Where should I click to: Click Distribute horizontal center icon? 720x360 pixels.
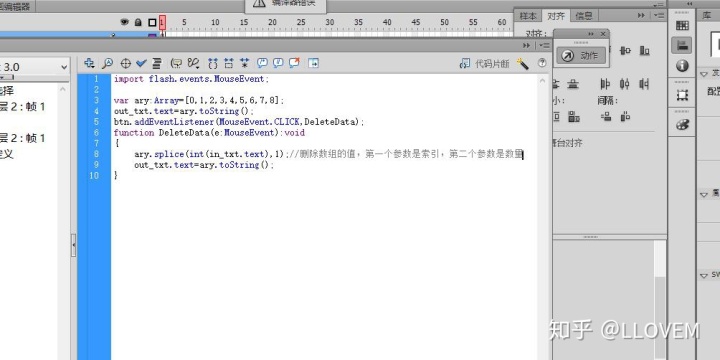624,84
